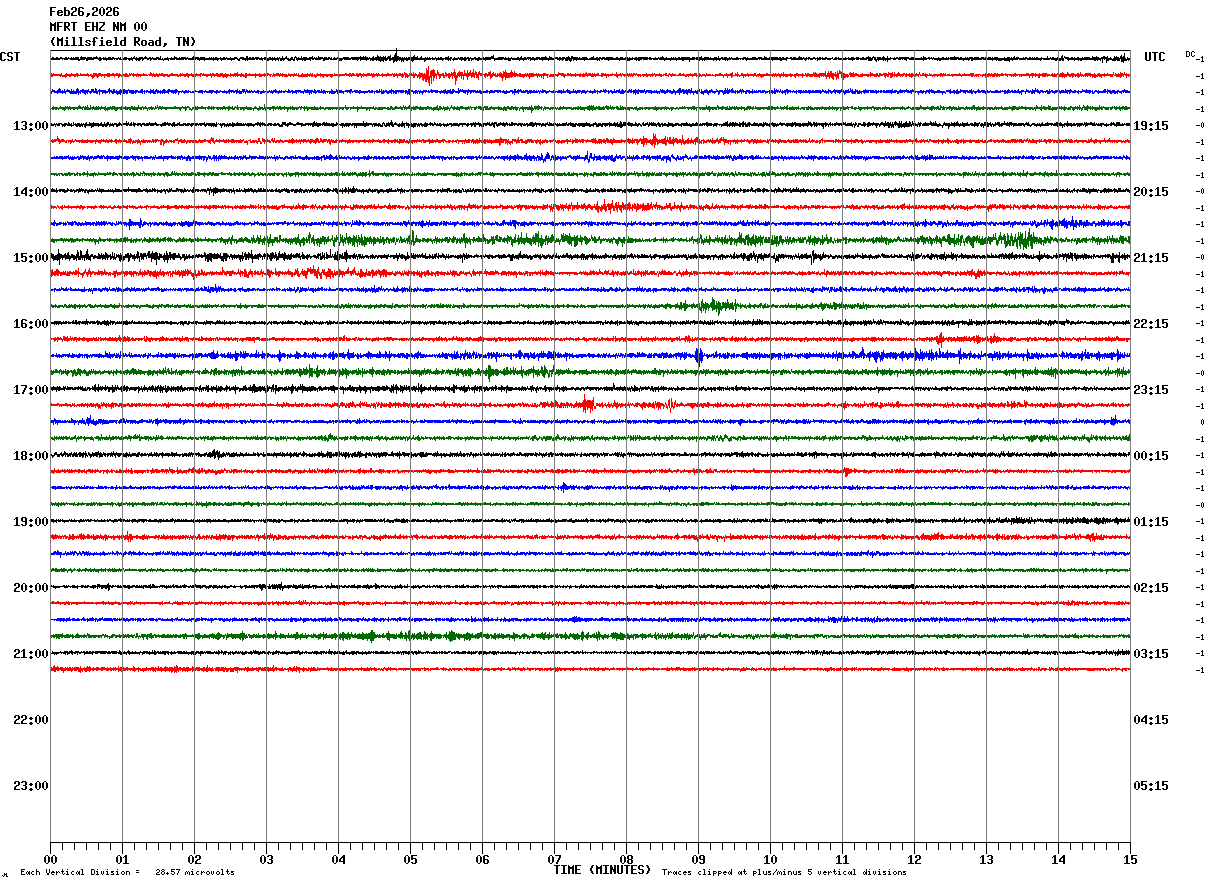
Task: Click the 12 minute axis label
Action: (x=914, y=860)
